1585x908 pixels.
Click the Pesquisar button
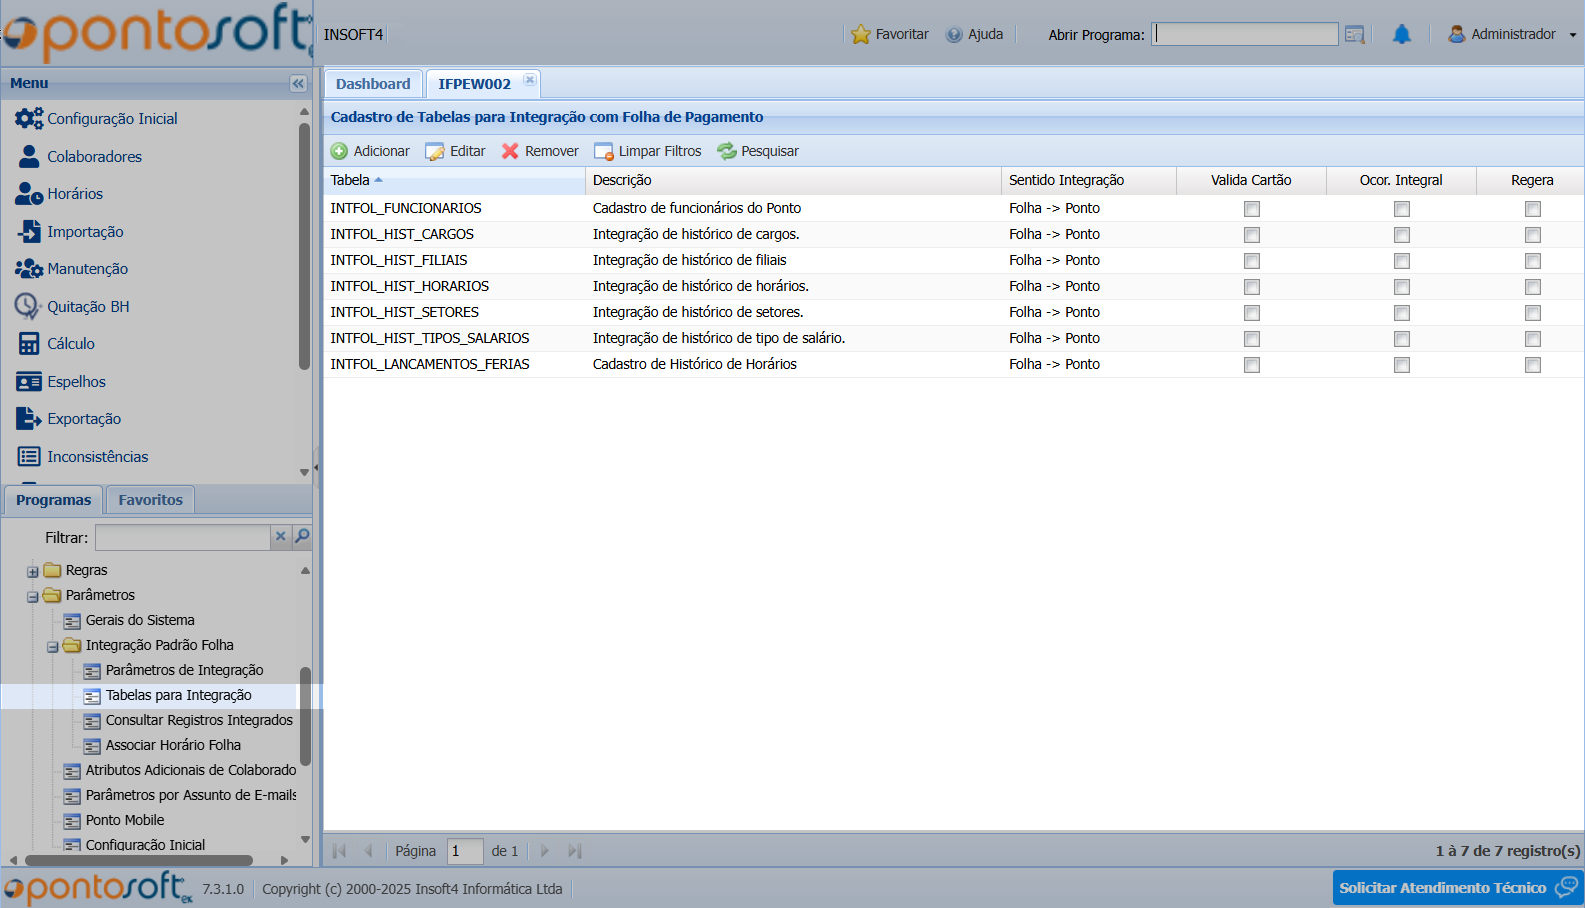(x=758, y=151)
